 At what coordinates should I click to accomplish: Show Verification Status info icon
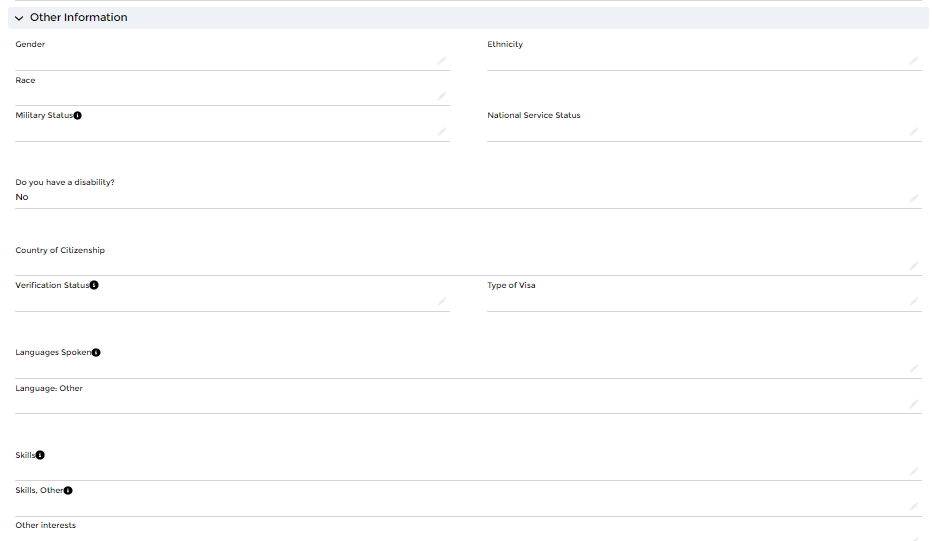(94, 285)
